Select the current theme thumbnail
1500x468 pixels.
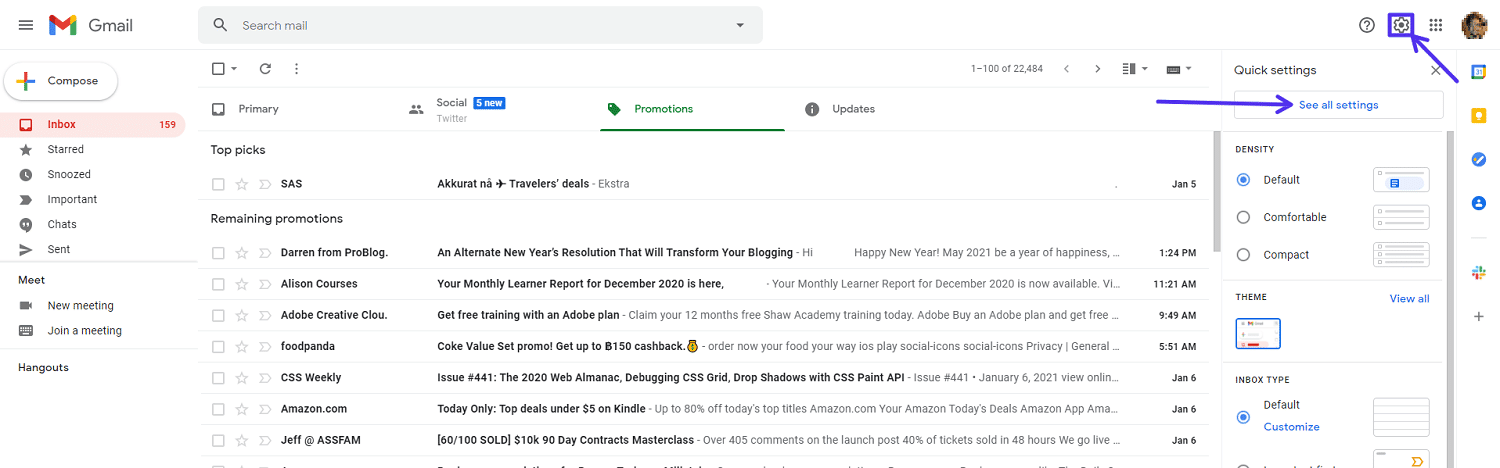click(x=1258, y=333)
